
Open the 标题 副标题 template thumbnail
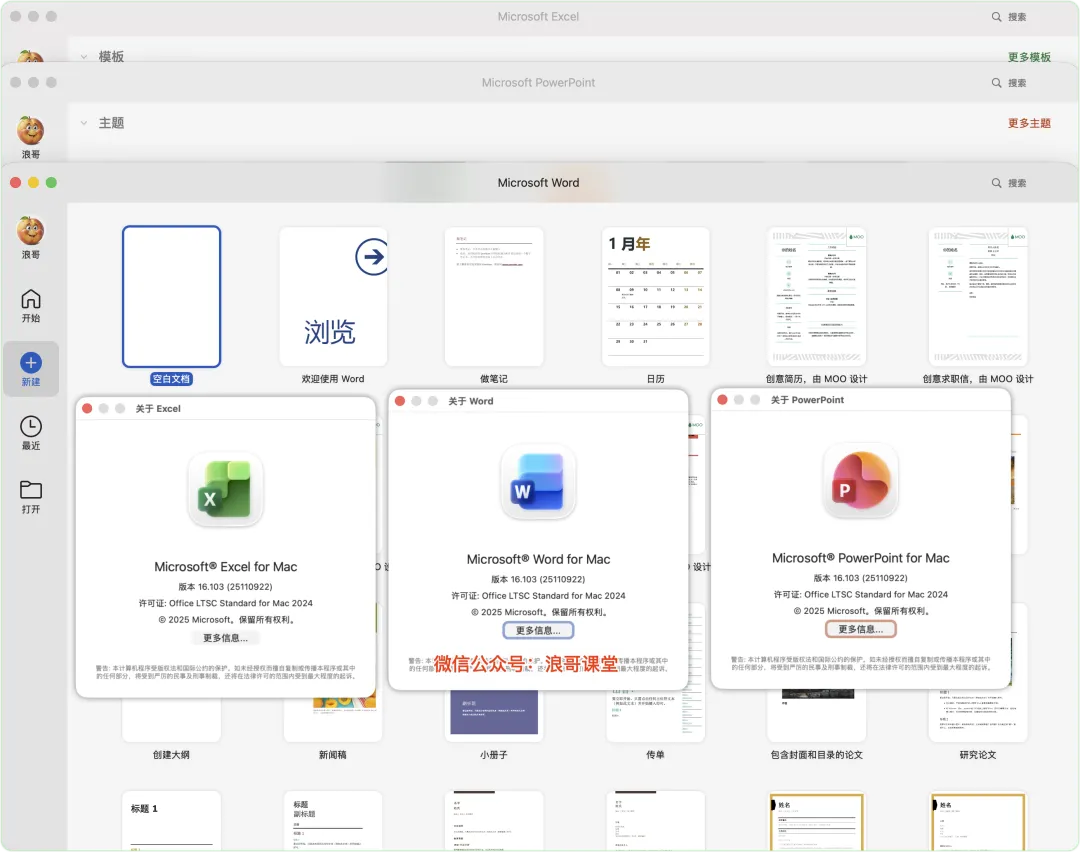pos(333,821)
